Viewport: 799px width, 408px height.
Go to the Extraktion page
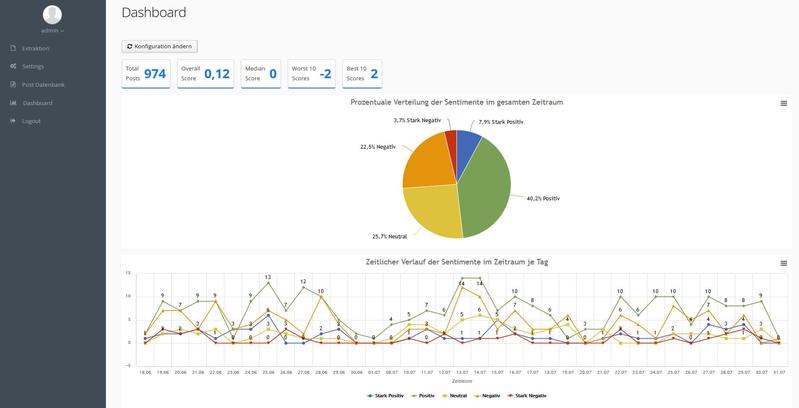(35, 48)
